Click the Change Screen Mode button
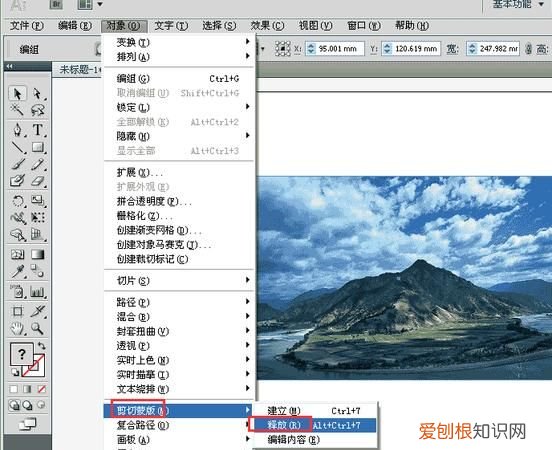This screenshot has height=450, width=552. pos(27,424)
